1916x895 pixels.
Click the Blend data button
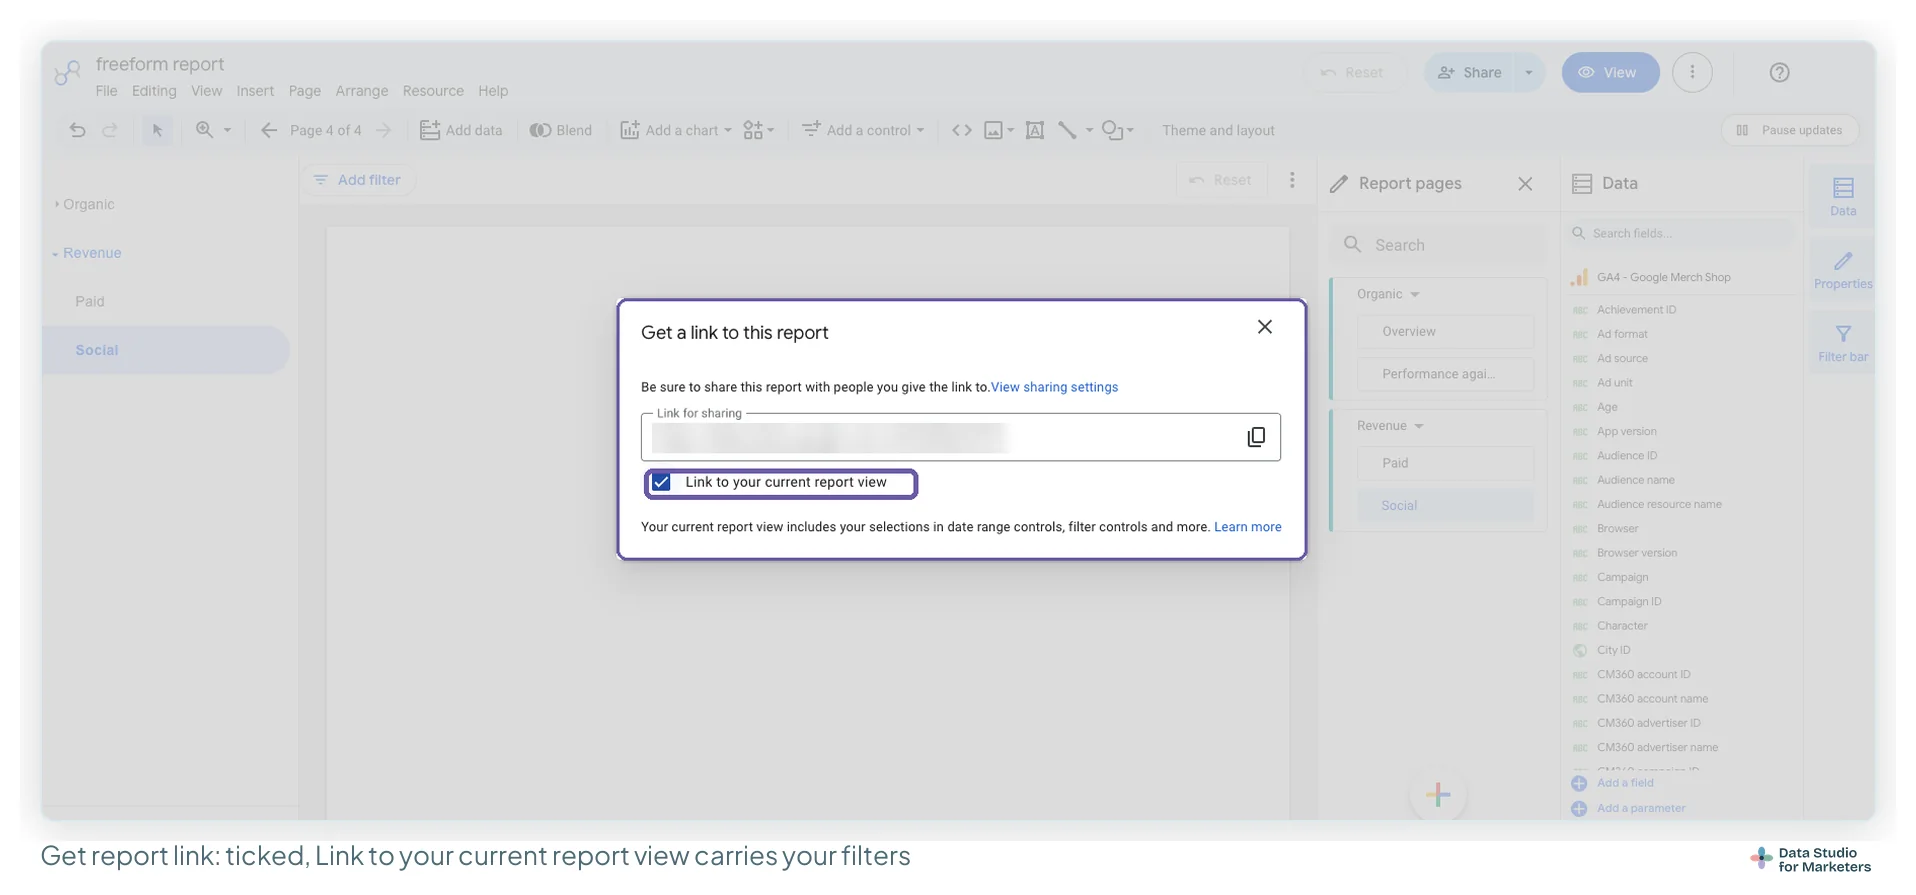pos(561,130)
